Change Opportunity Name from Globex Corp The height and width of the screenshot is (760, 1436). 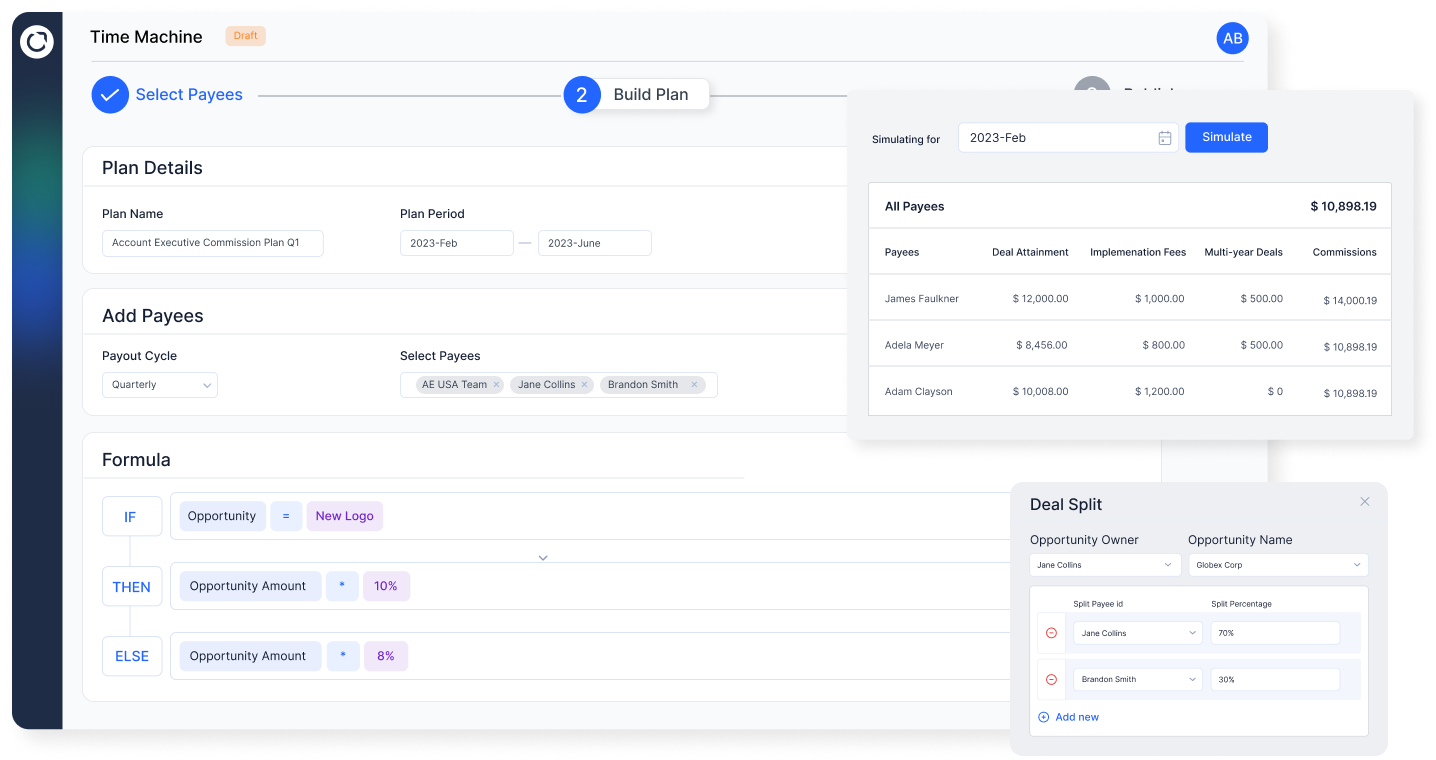[1278, 564]
